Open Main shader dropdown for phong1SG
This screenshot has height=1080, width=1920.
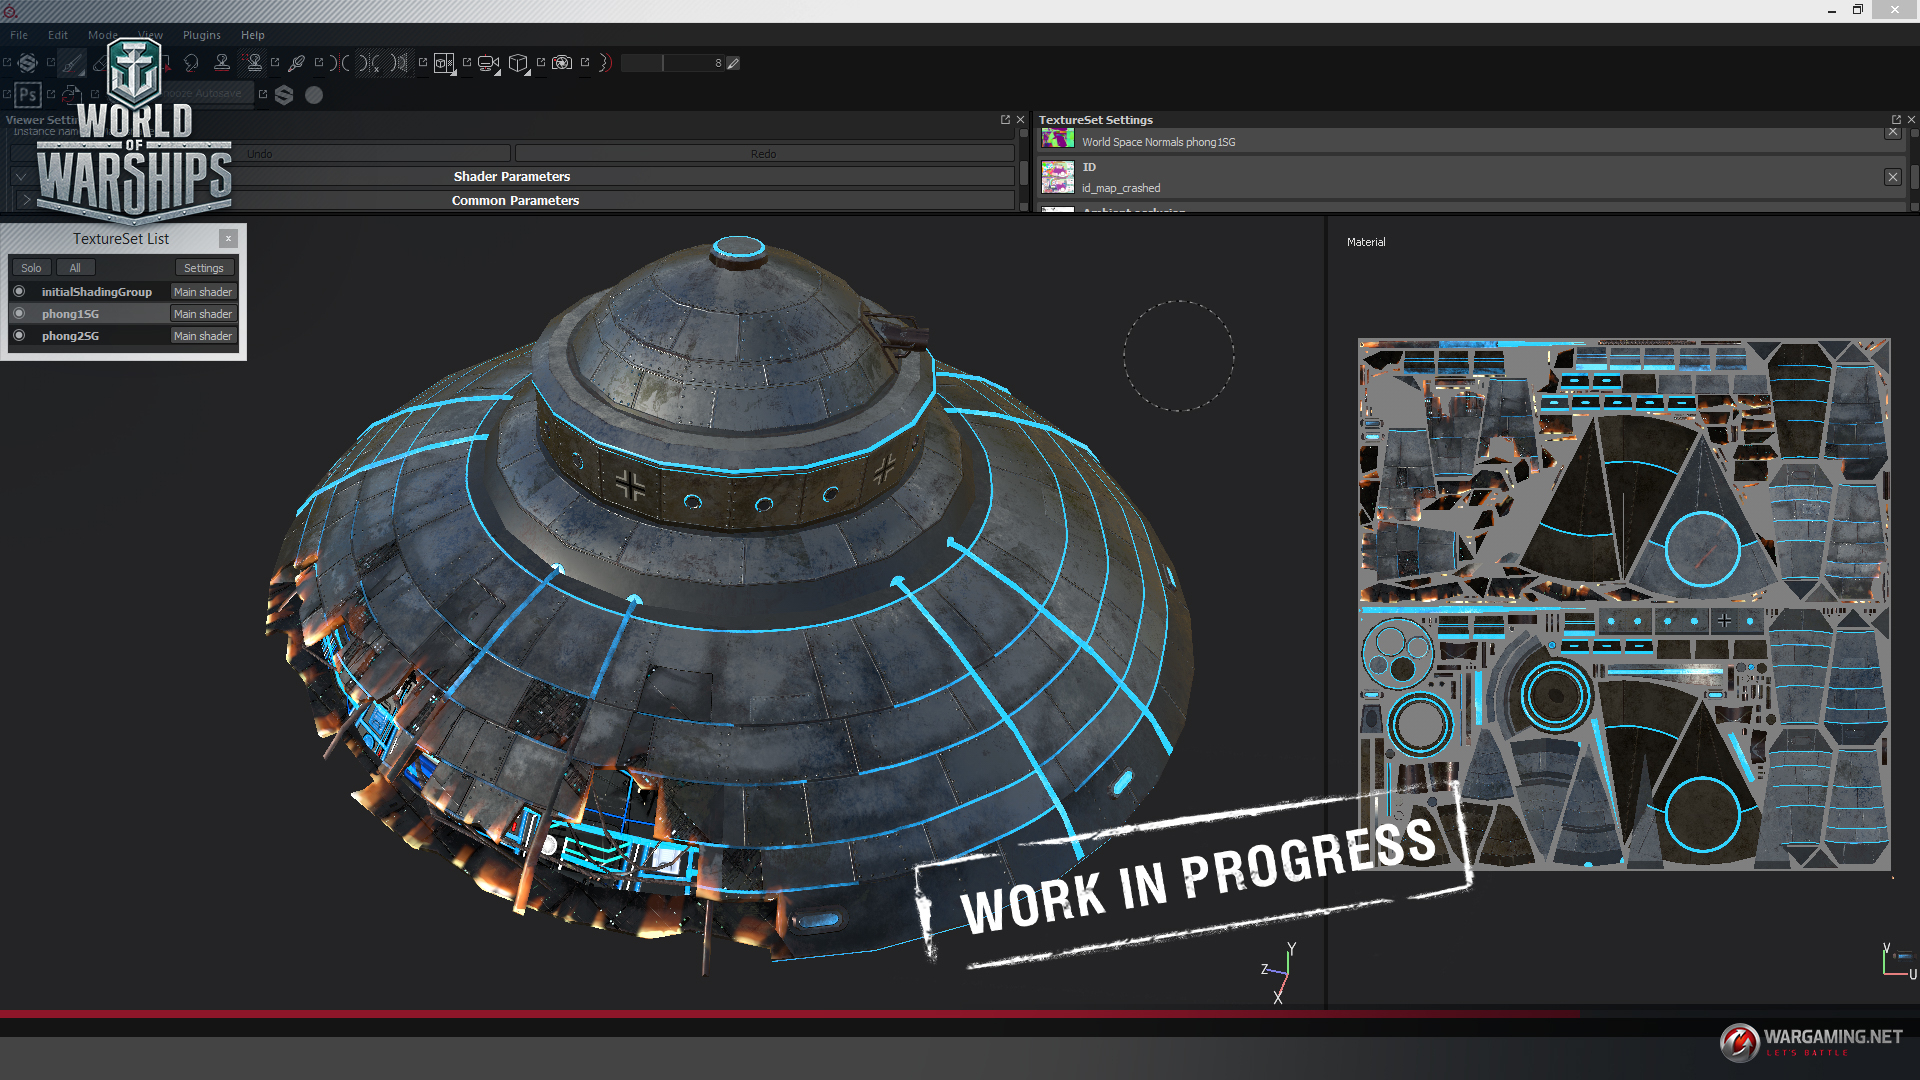tap(203, 314)
